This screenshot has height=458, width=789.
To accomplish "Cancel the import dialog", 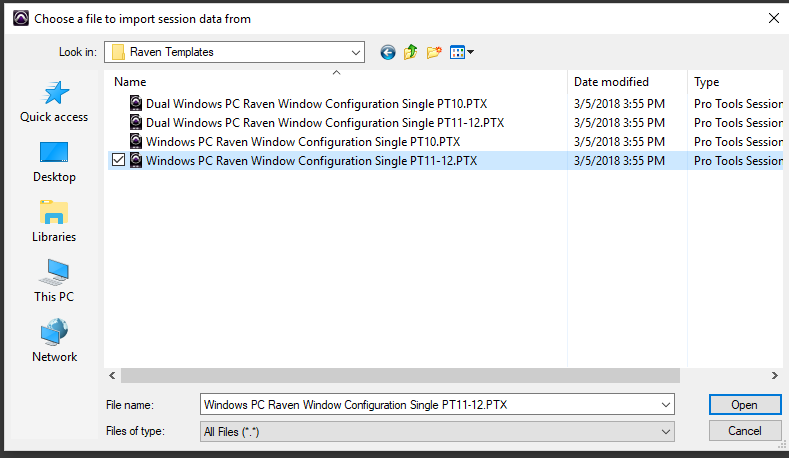I will point(744,431).
